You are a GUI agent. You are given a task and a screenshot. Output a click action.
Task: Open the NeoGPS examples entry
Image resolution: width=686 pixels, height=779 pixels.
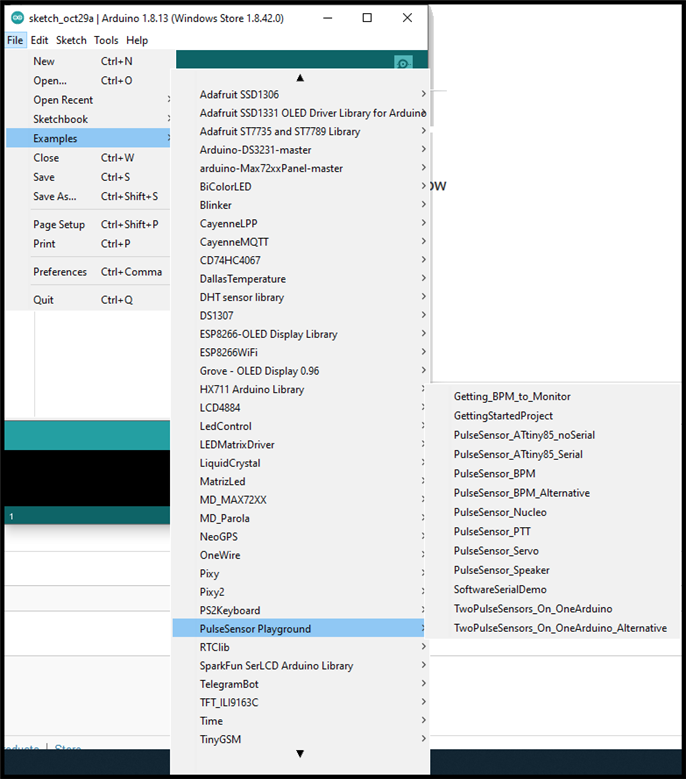coord(301,537)
